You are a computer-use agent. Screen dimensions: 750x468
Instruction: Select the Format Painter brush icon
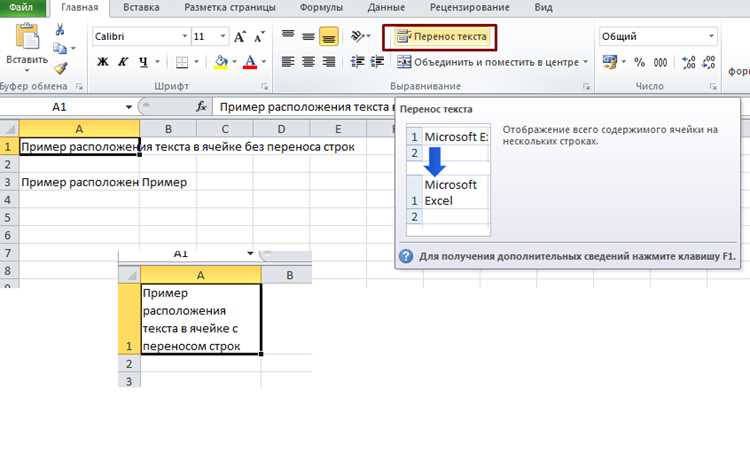pos(60,68)
